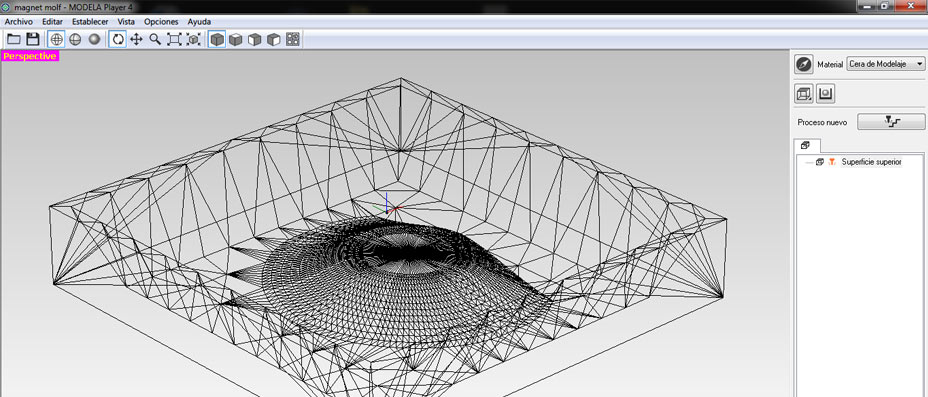Open the modeling form margin icon button
928x397 pixels.
click(x=826, y=93)
